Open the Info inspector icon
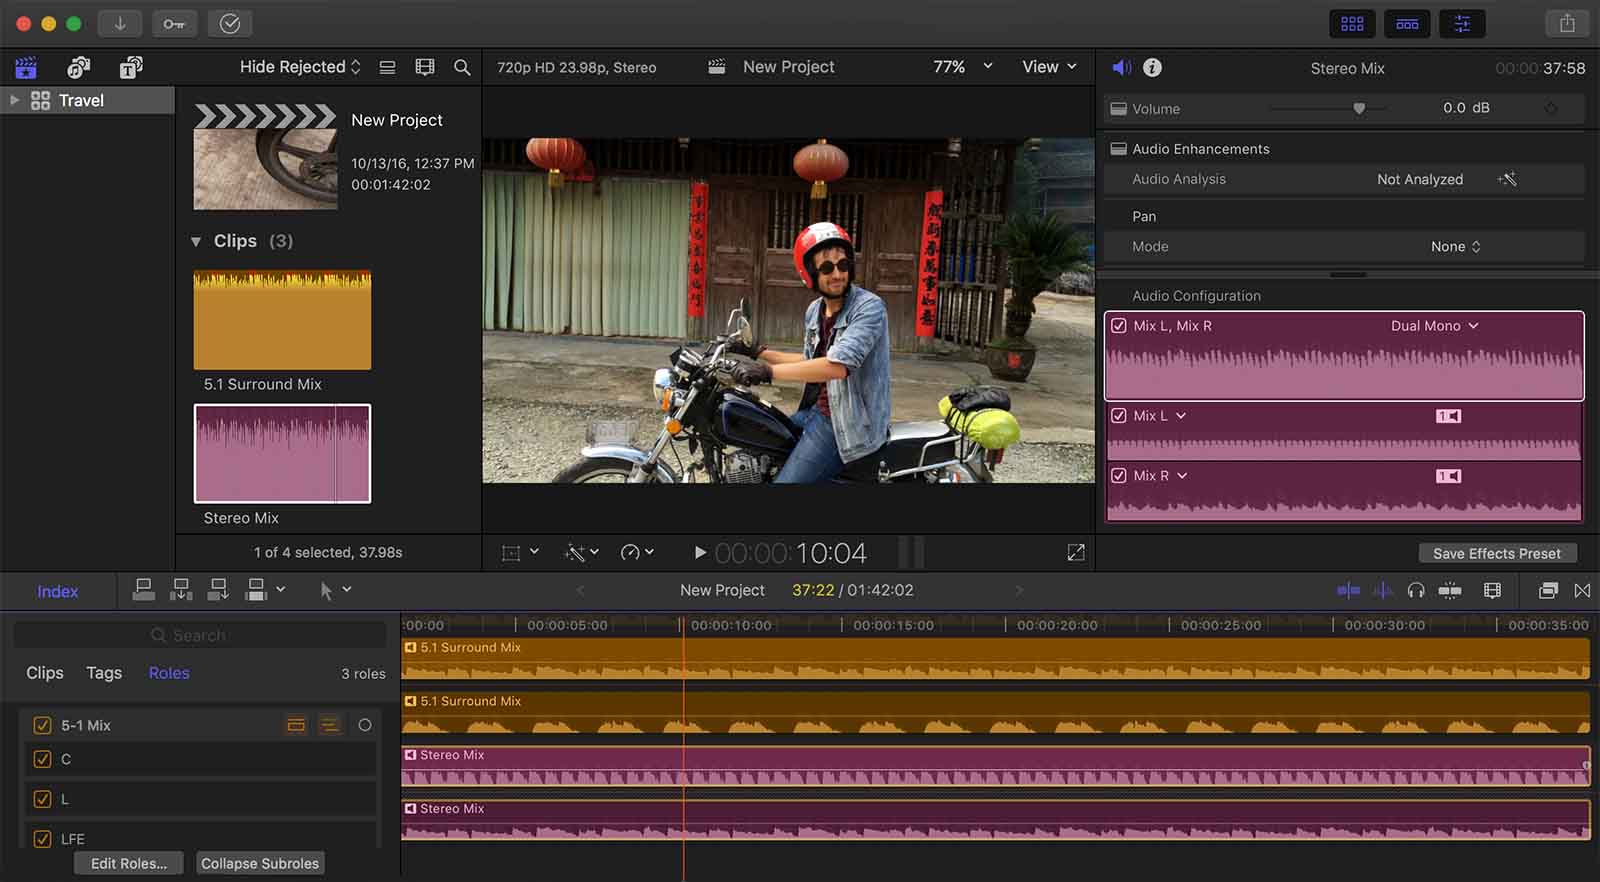 (1152, 67)
